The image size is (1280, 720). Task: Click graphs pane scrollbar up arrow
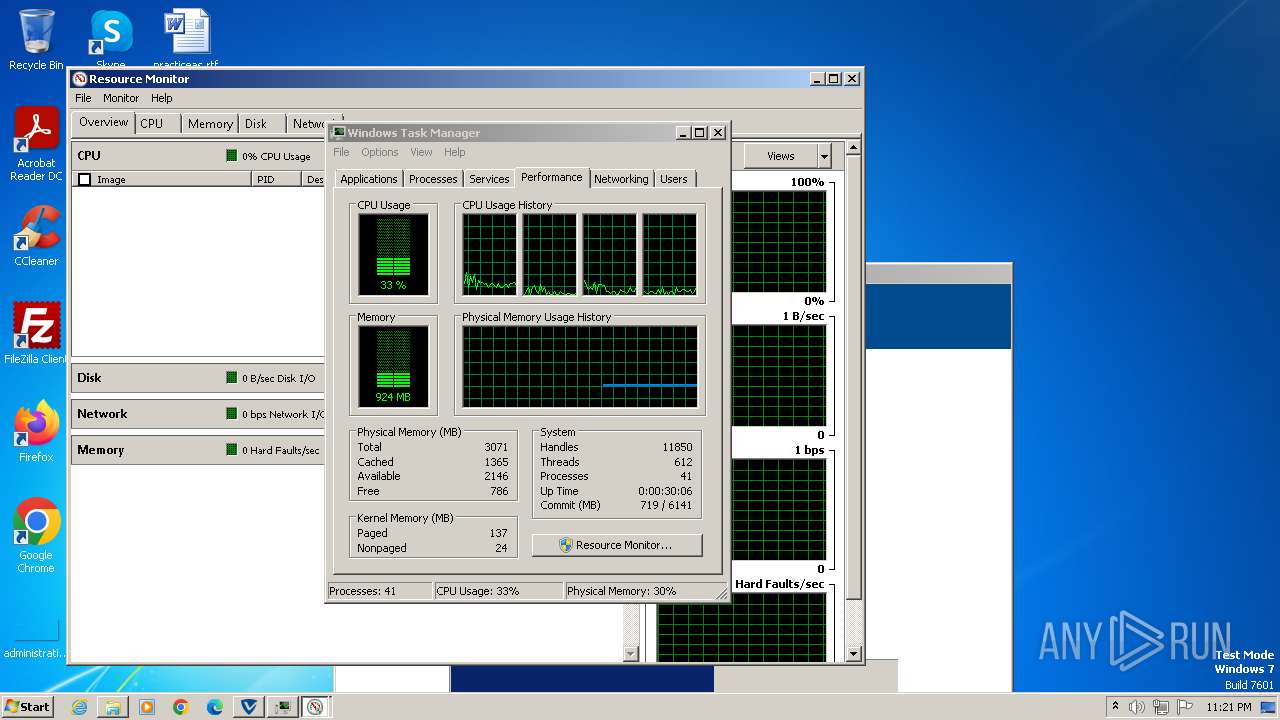[x=853, y=148]
